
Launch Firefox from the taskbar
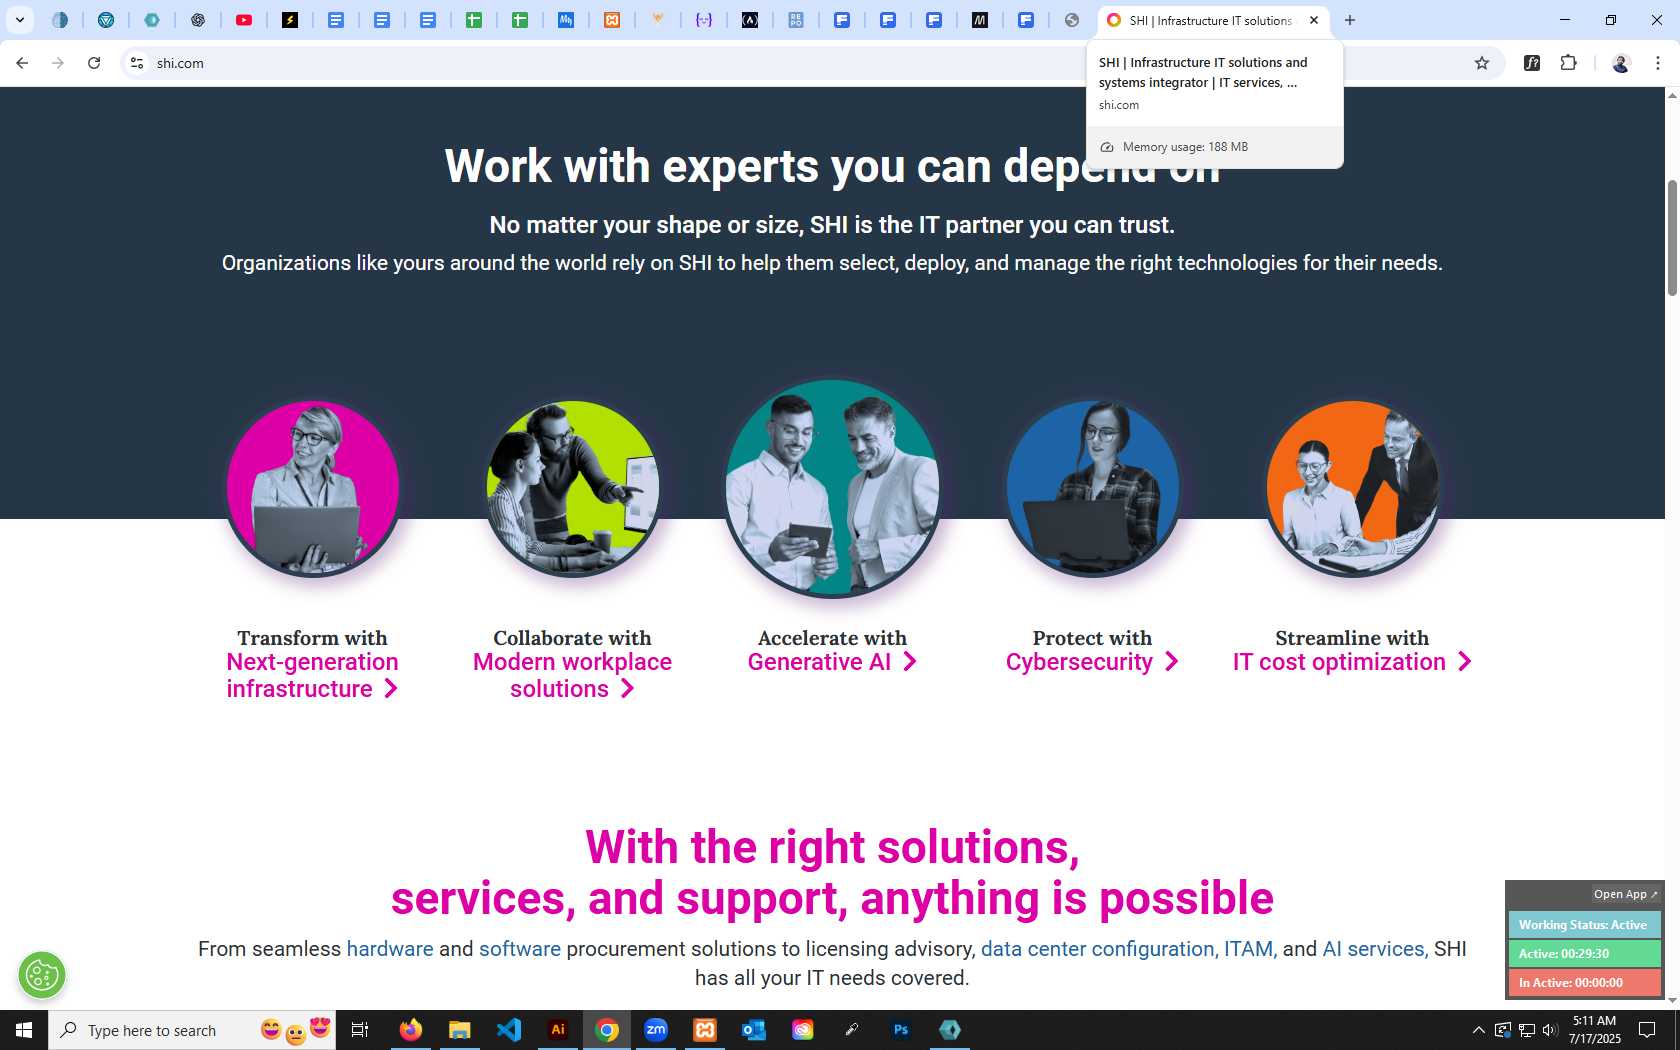coord(411,1030)
